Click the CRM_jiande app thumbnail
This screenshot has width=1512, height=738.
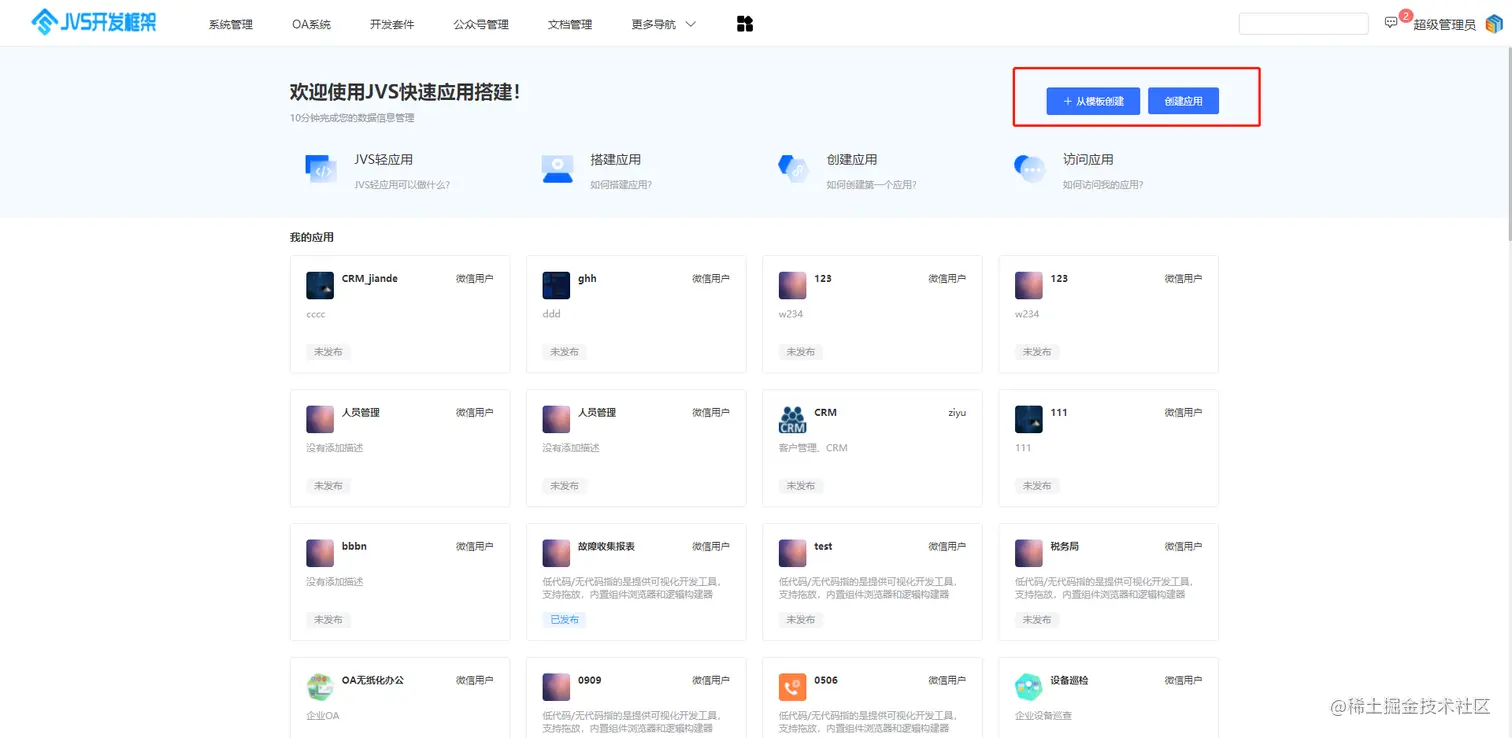pos(320,285)
